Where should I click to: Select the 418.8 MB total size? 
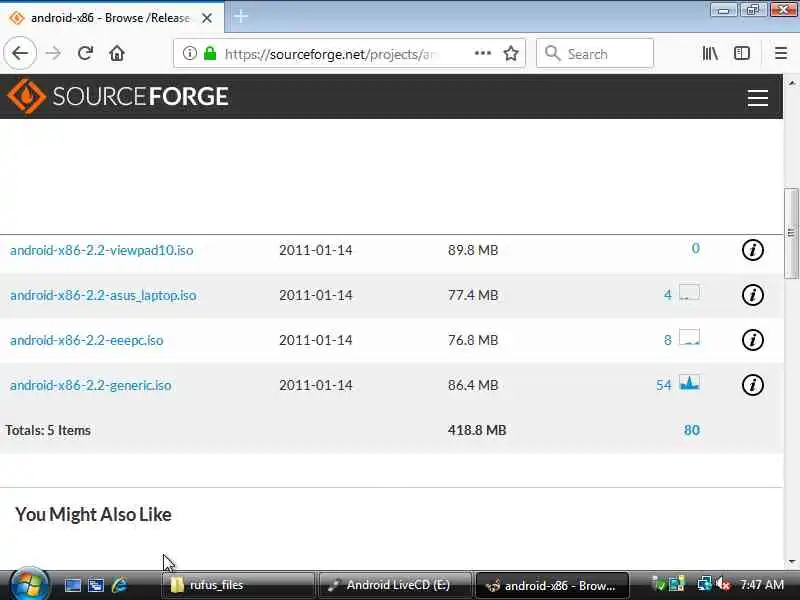click(x=477, y=430)
